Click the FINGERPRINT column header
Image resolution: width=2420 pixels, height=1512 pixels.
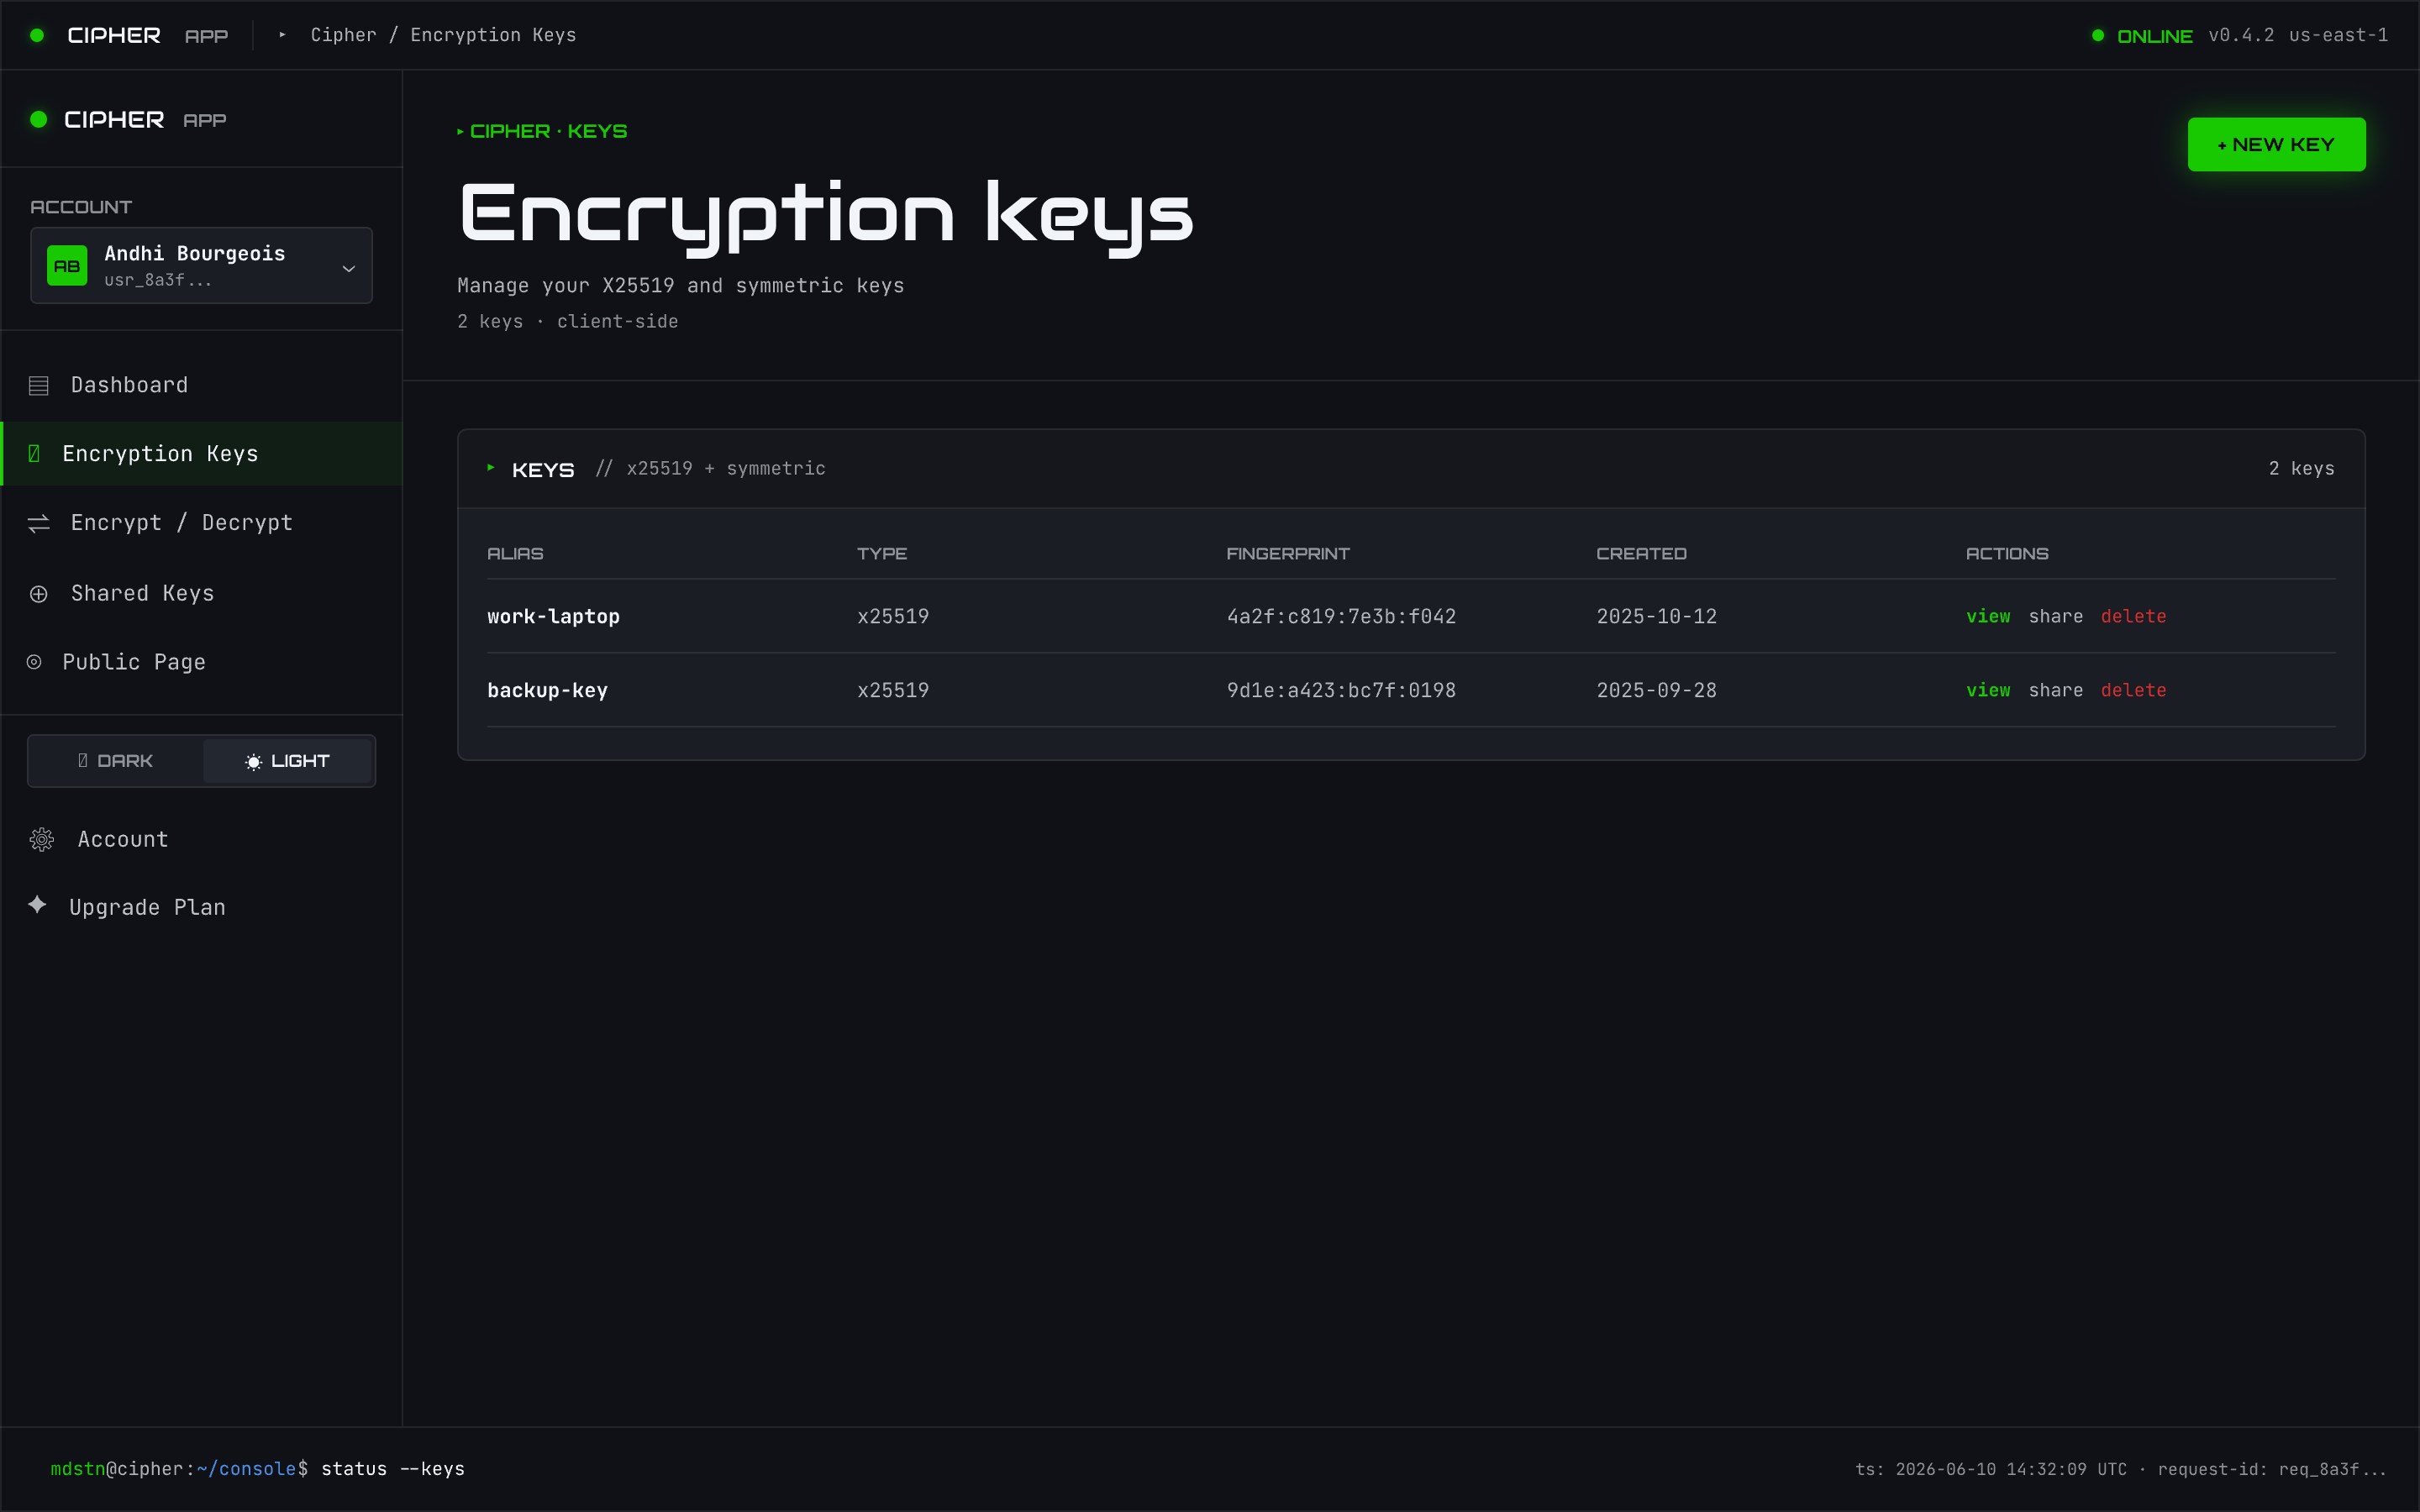pyautogui.click(x=1288, y=554)
